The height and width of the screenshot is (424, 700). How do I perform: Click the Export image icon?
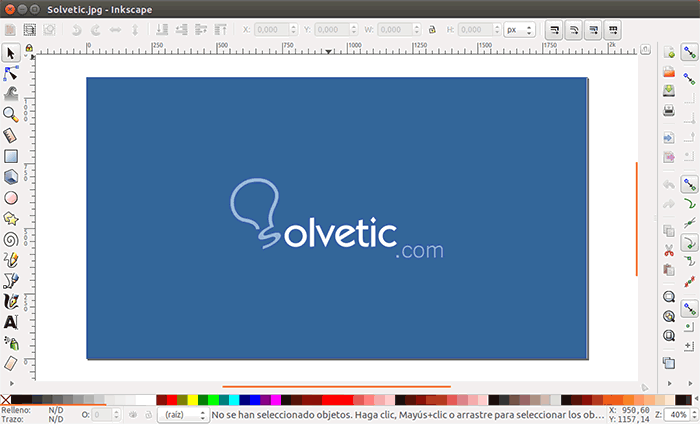coord(669,157)
